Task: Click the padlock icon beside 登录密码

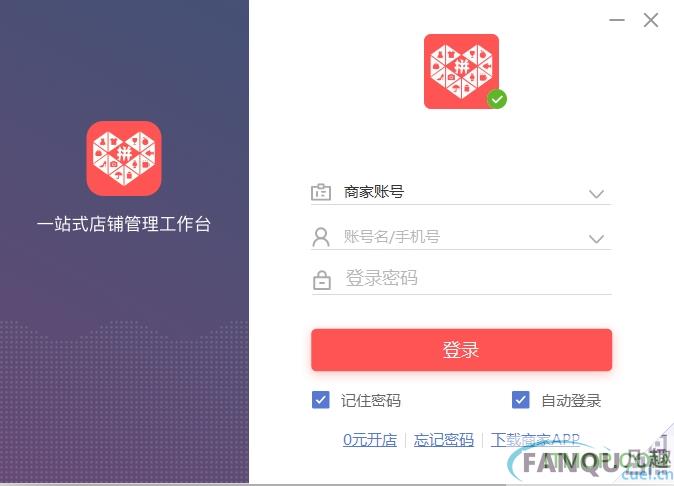Action: (x=322, y=280)
